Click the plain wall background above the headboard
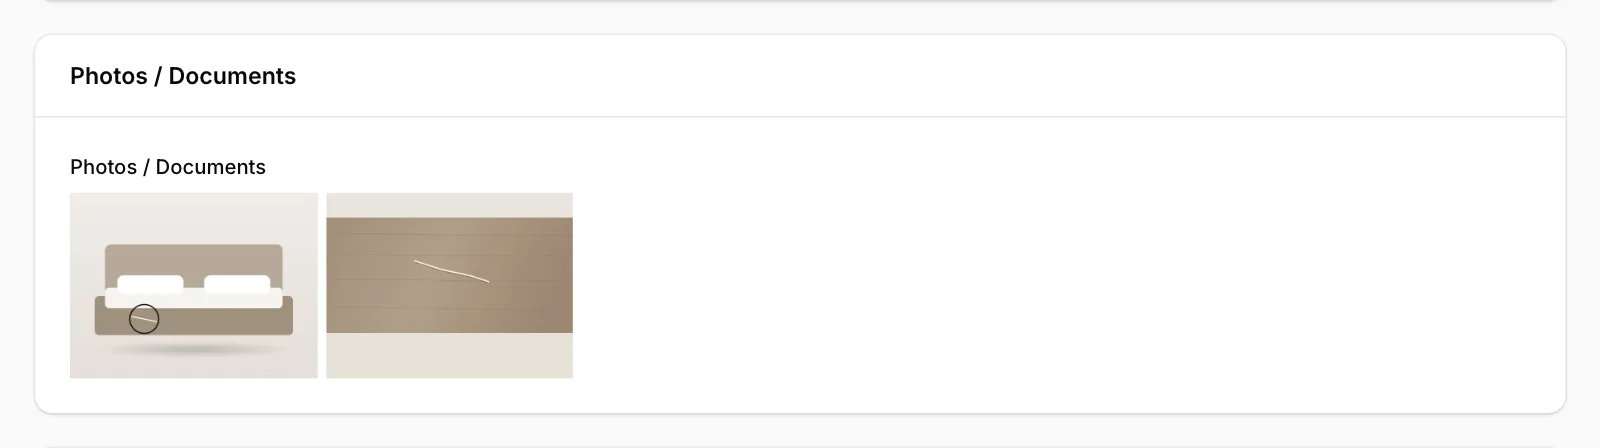The width and height of the screenshot is (1600, 448). (194, 218)
